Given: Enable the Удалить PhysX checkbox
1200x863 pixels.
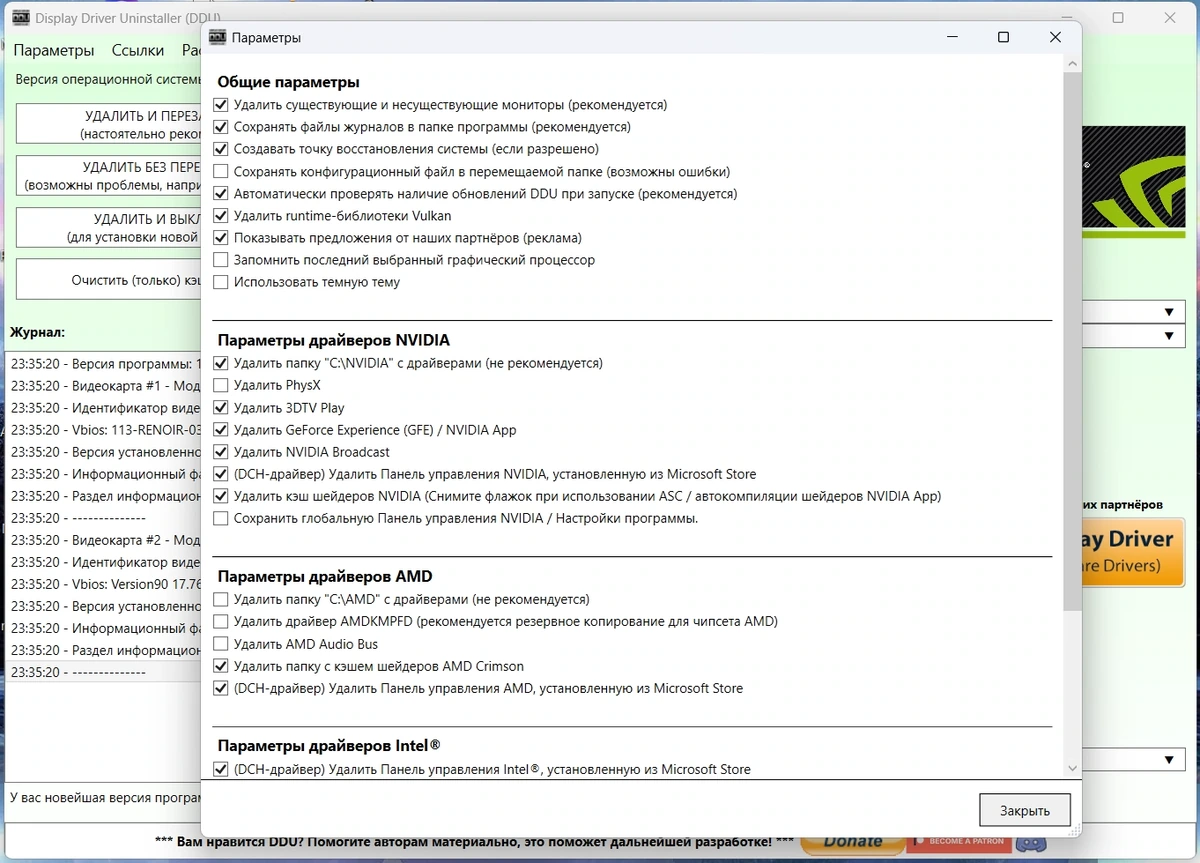Looking at the screenshot, I should point(221,385).
